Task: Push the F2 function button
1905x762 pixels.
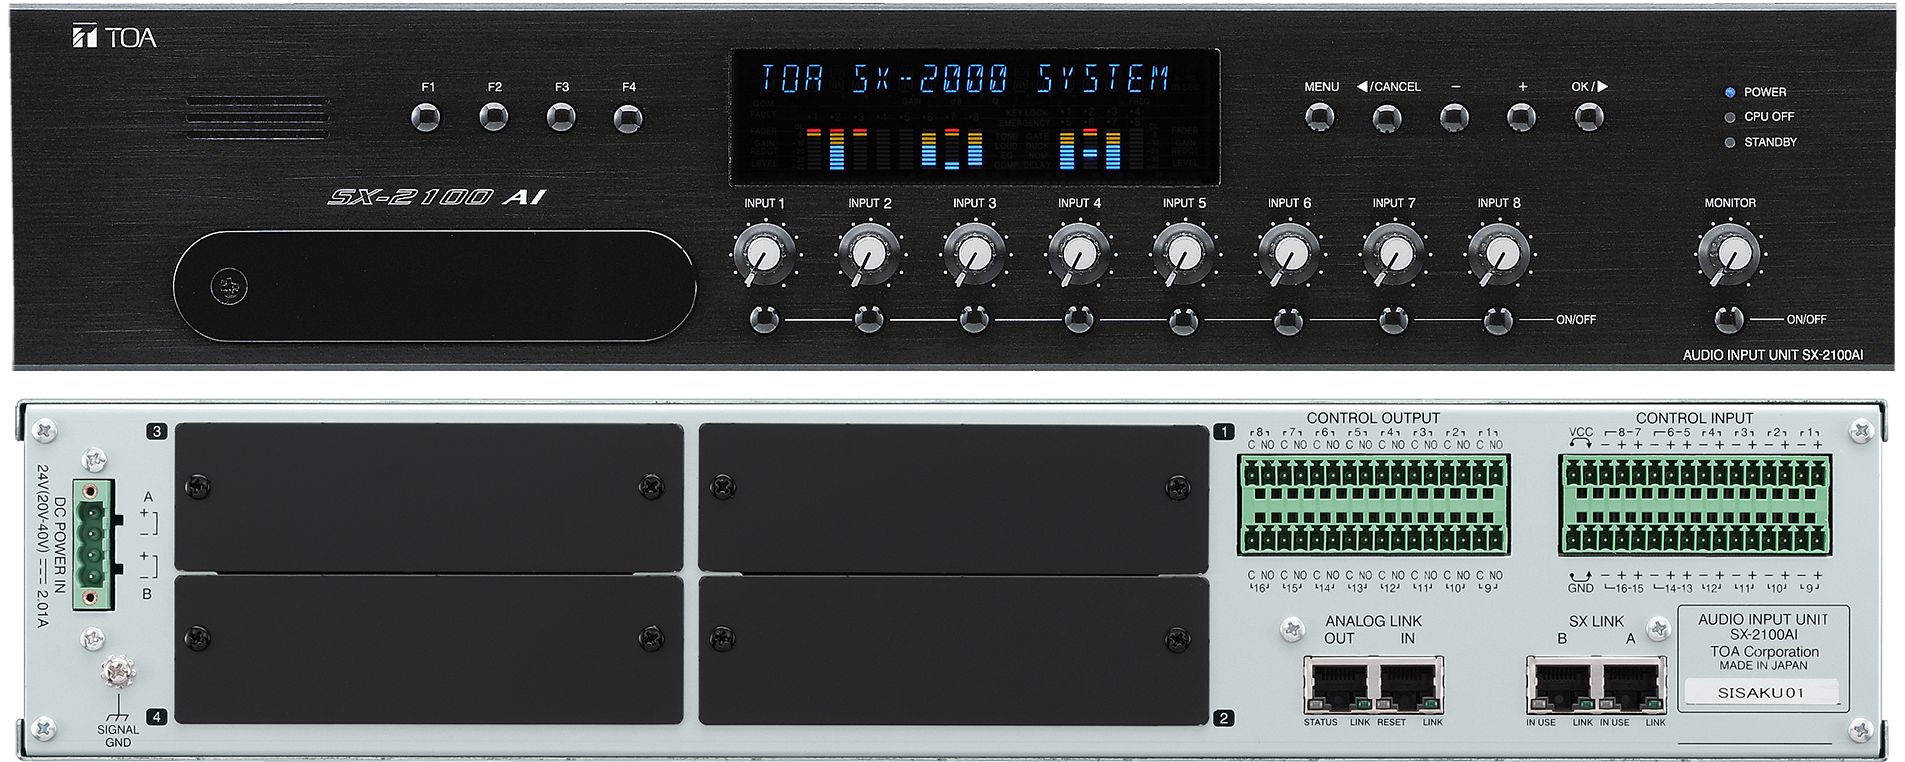Action: pyautogui.click(x=493, y=118)
